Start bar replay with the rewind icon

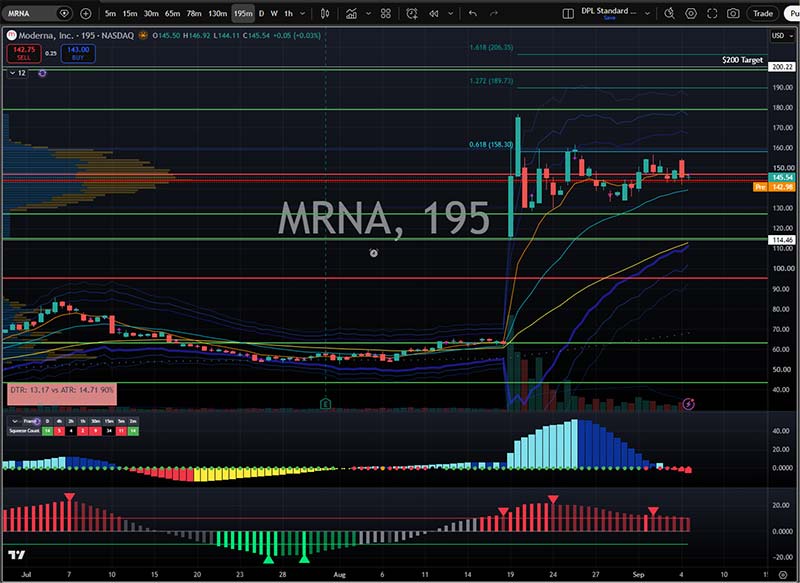(x=434, y=14)
